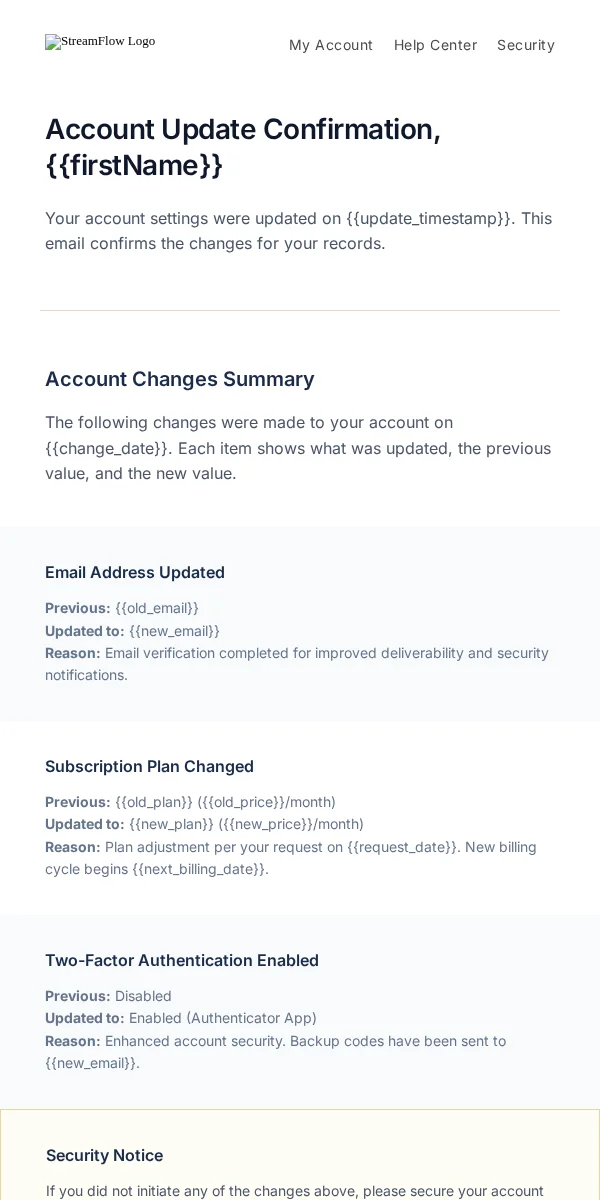Open the Help Center link
This screenshot has width=600, height=1200.
(x=435, y=45)
